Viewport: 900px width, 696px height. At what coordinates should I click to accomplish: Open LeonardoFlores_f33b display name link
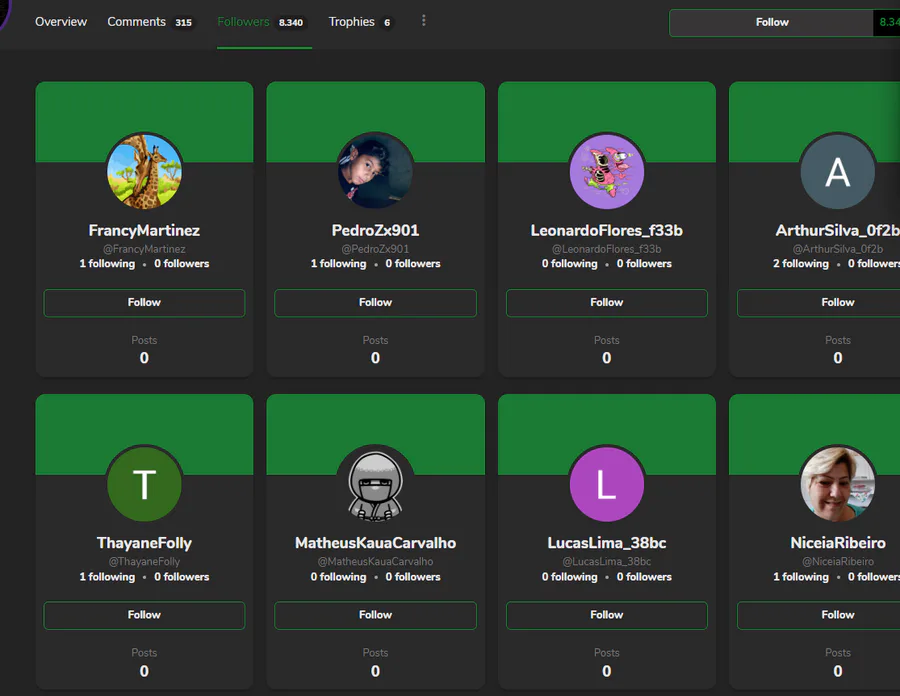(x=607, y=230)
